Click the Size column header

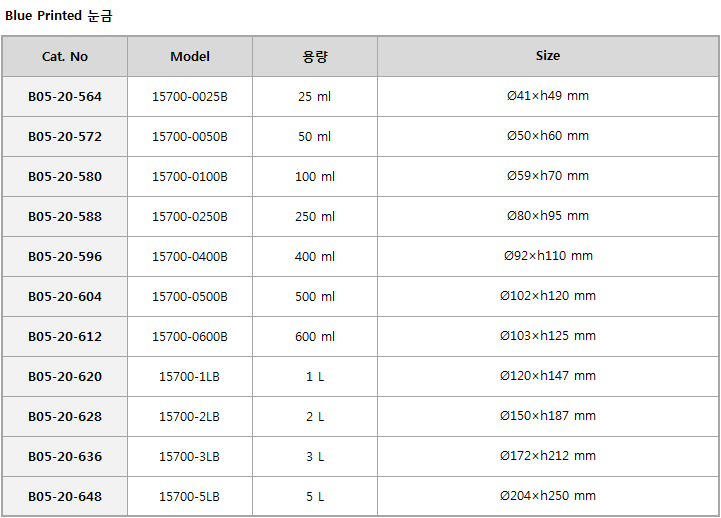[x=548, y=57]
